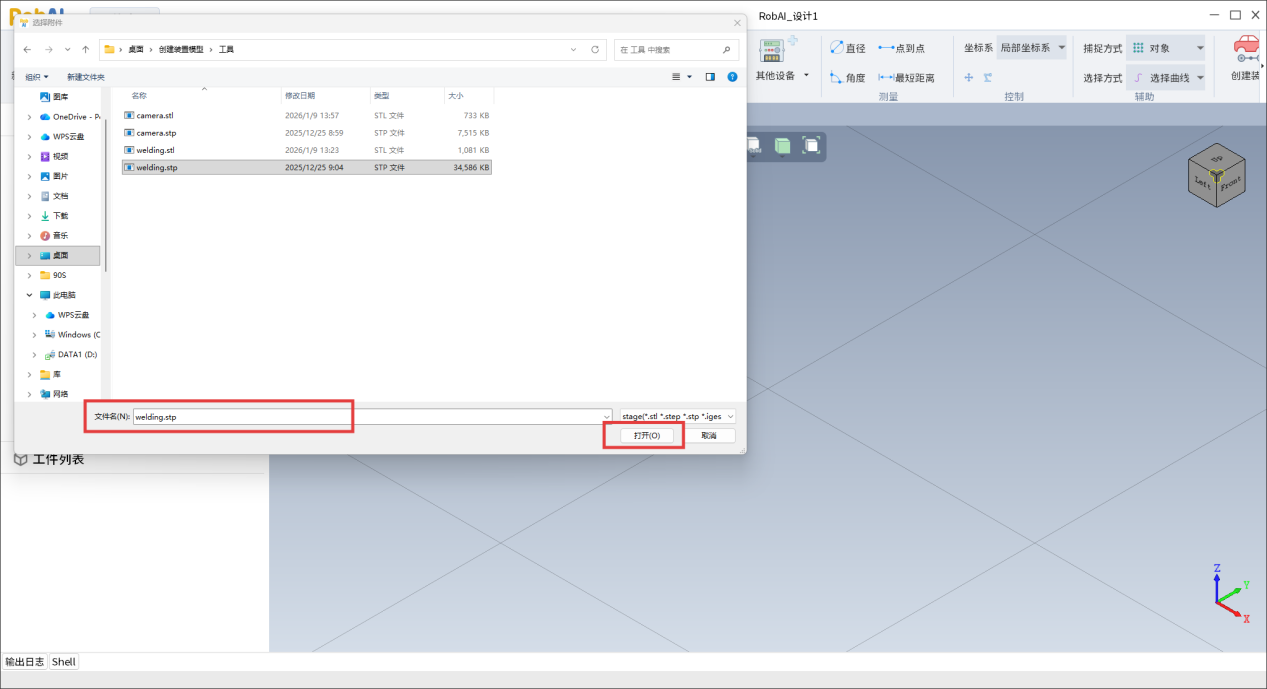Viewport: 1267px width, 689px height.
Task: Select the camera.stl file
Action: tap(307, 115)
